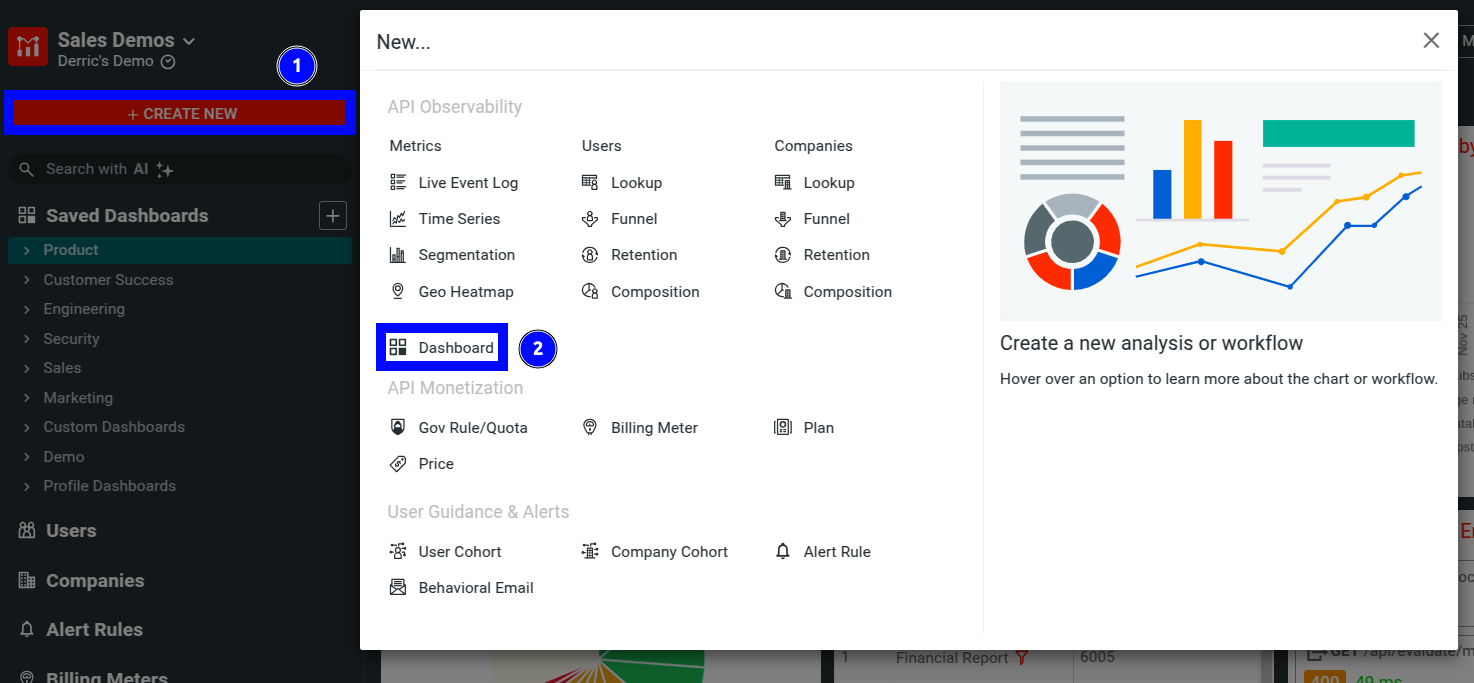
Task: Close the New dialog
Action: coord(1431,40)
